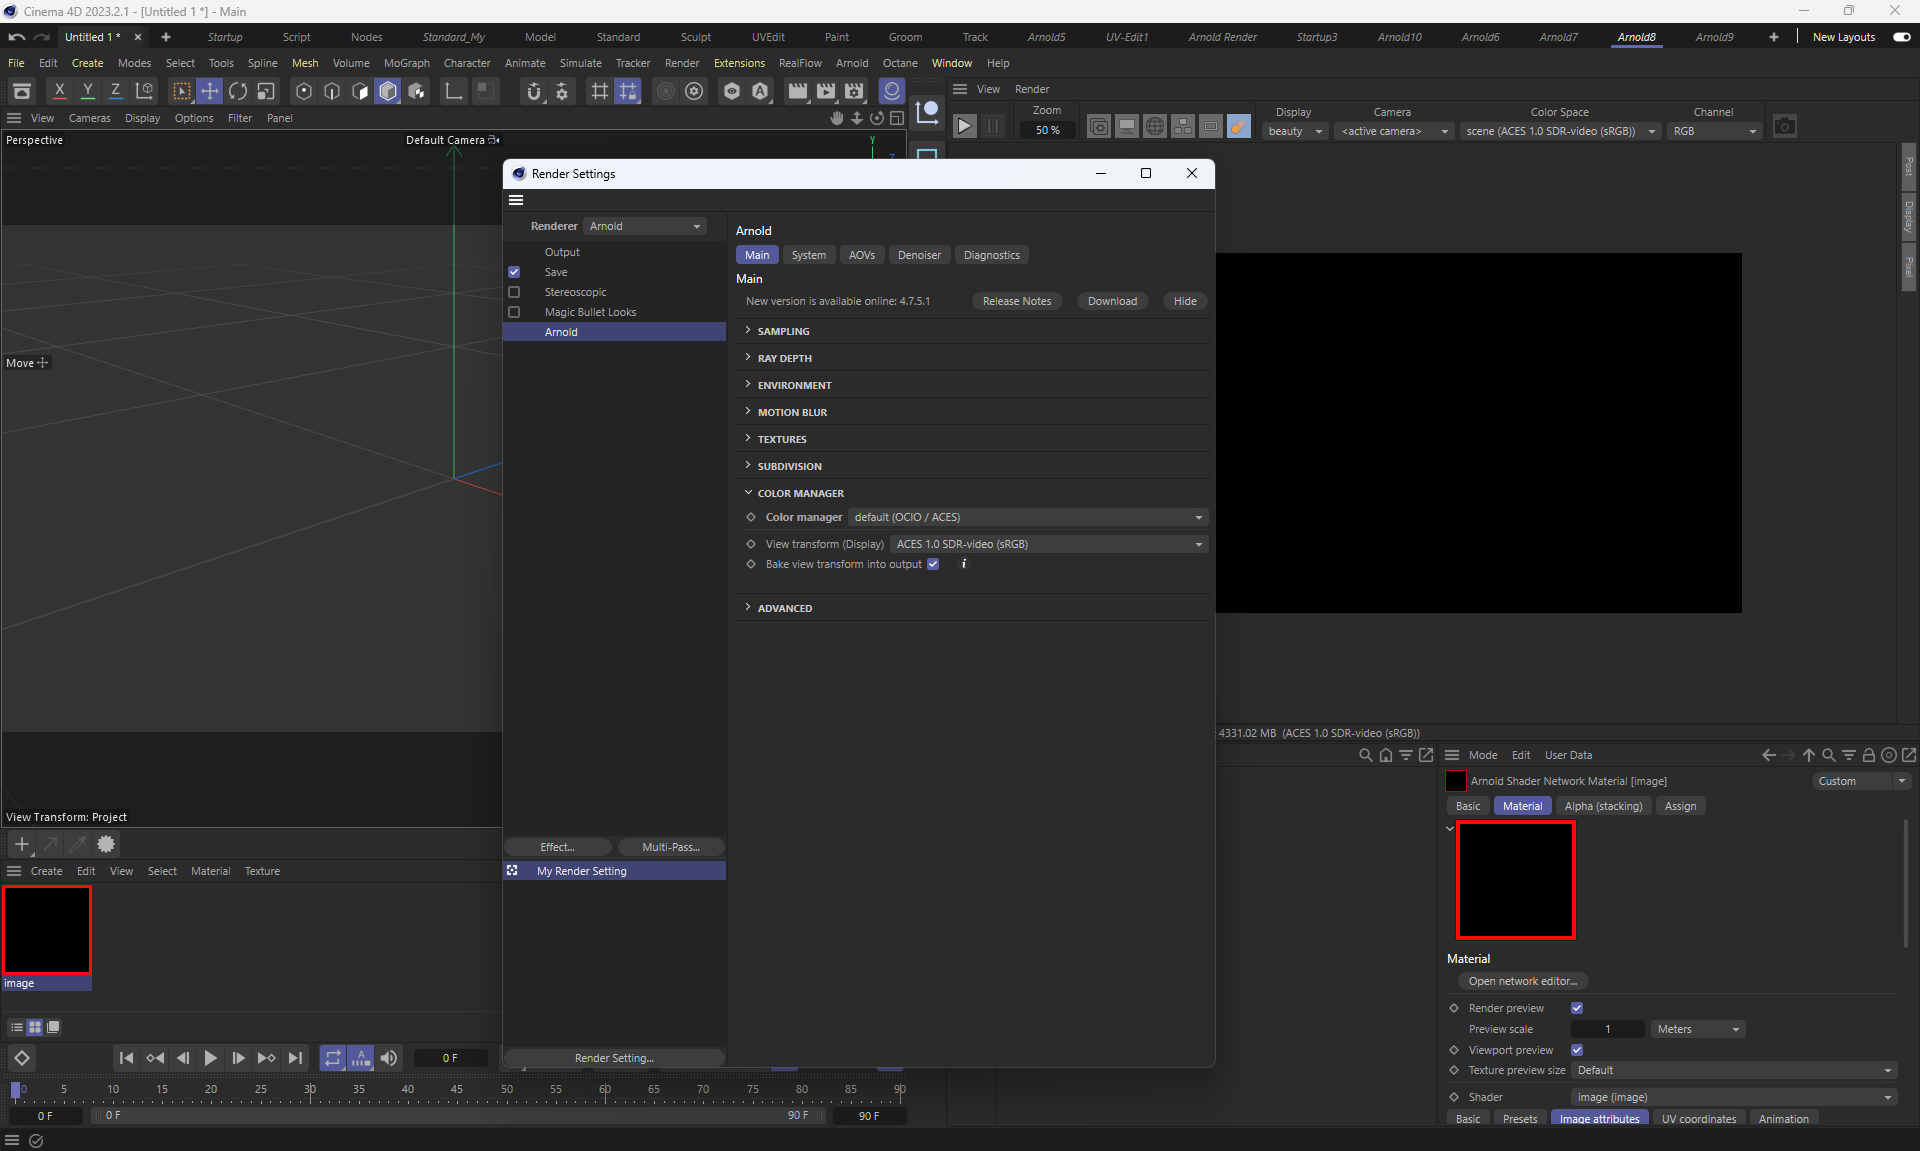Start IPR render with play icon
Screen dimensions: 1920x1151
(x=964, y=127)
